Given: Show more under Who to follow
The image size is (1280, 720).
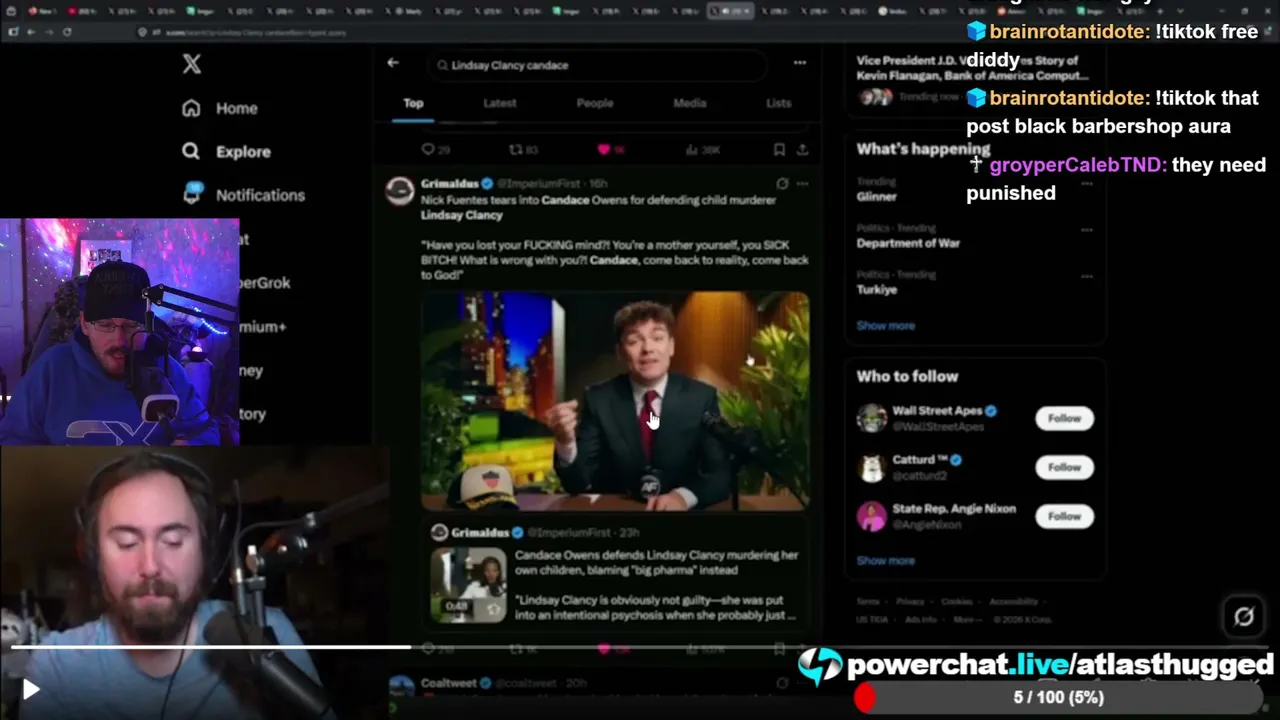Looking at the screenshot, I should 885,560.
